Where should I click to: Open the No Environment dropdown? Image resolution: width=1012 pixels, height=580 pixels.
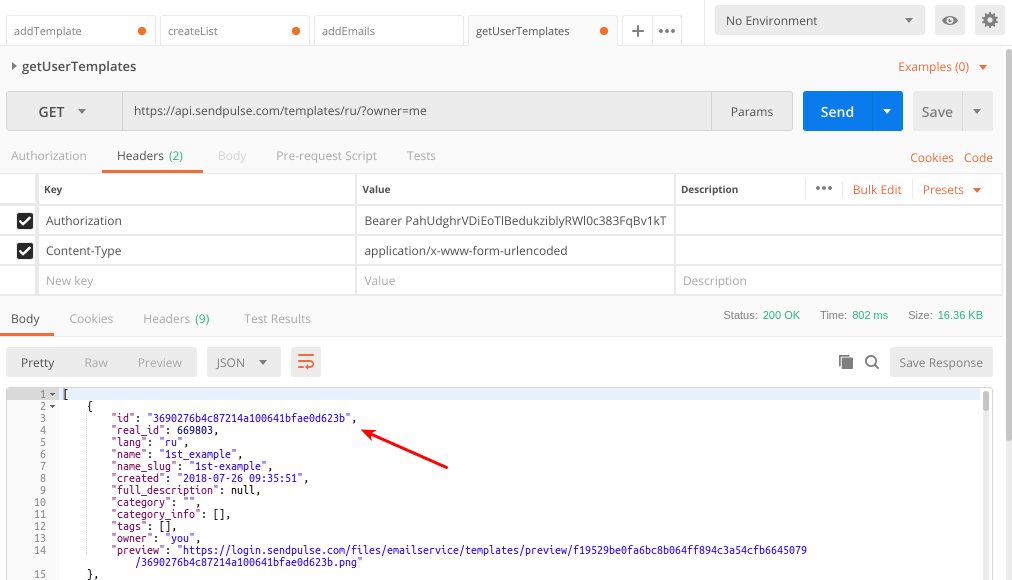(x=820, y=20)
